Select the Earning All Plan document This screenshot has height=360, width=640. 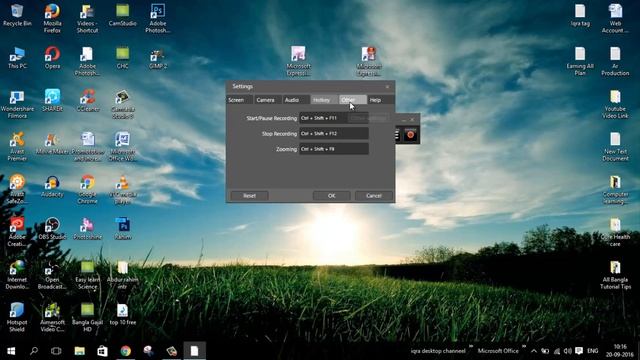click(x=580, y=61)
